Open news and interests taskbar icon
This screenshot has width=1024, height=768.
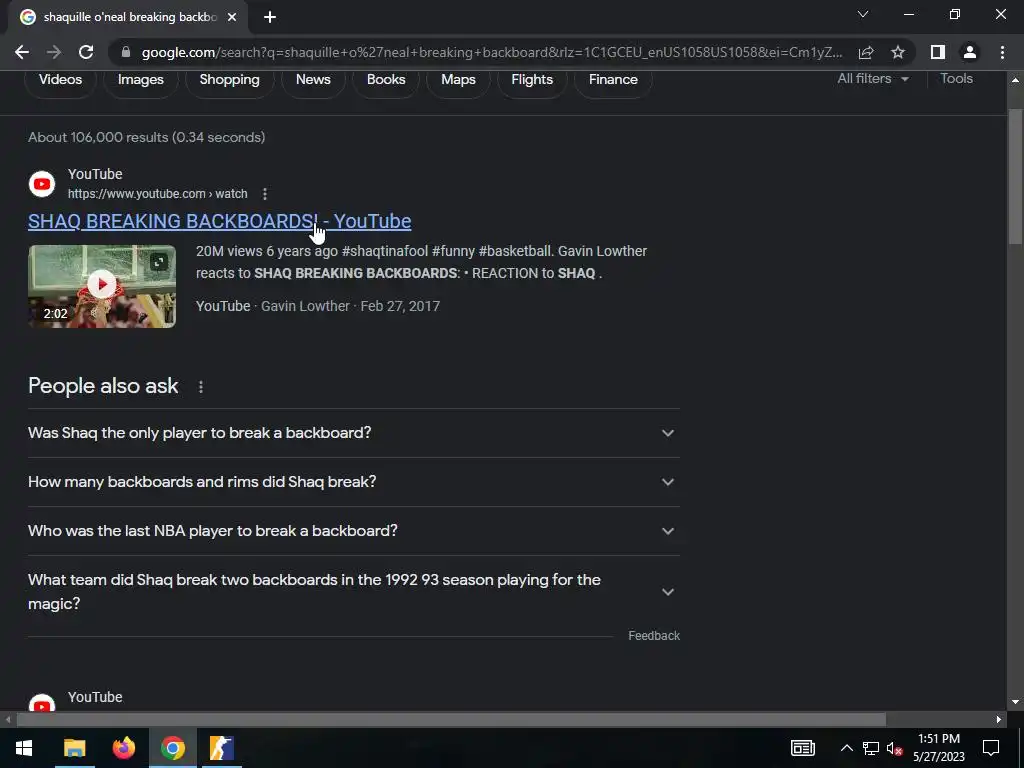[x=803, y=748]
